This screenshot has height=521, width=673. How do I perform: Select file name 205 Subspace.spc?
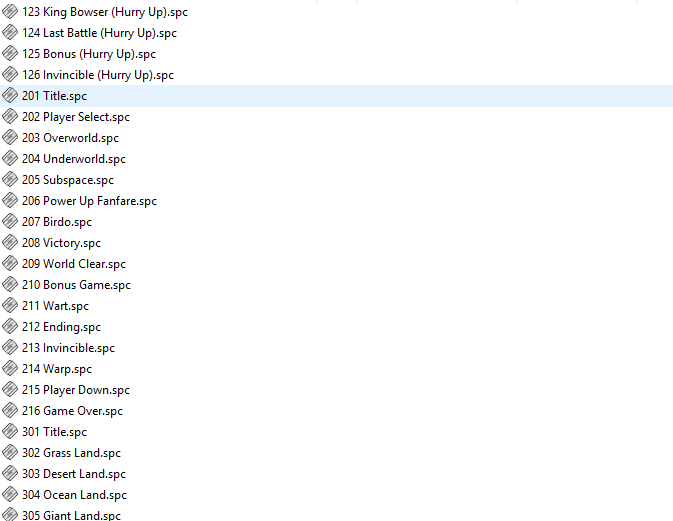(68, 180)
